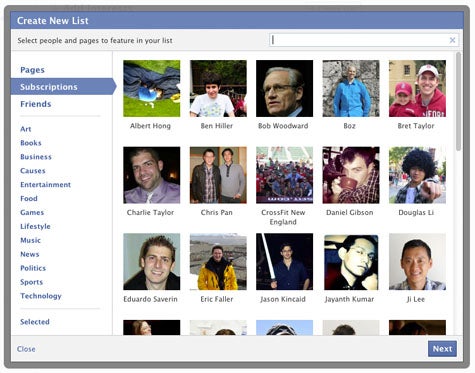Select the Albert Hong thumbnail
Viewport: 475px width, 373px height.
point(152,88)
